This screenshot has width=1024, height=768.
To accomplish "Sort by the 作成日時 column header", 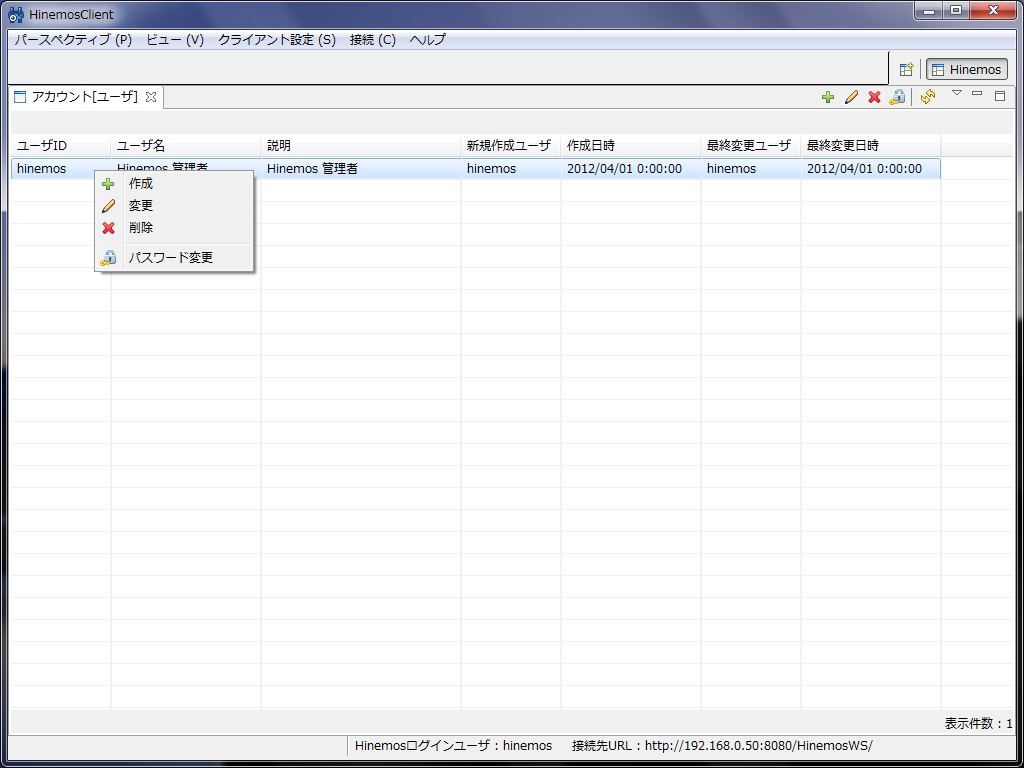I will 631,145.
